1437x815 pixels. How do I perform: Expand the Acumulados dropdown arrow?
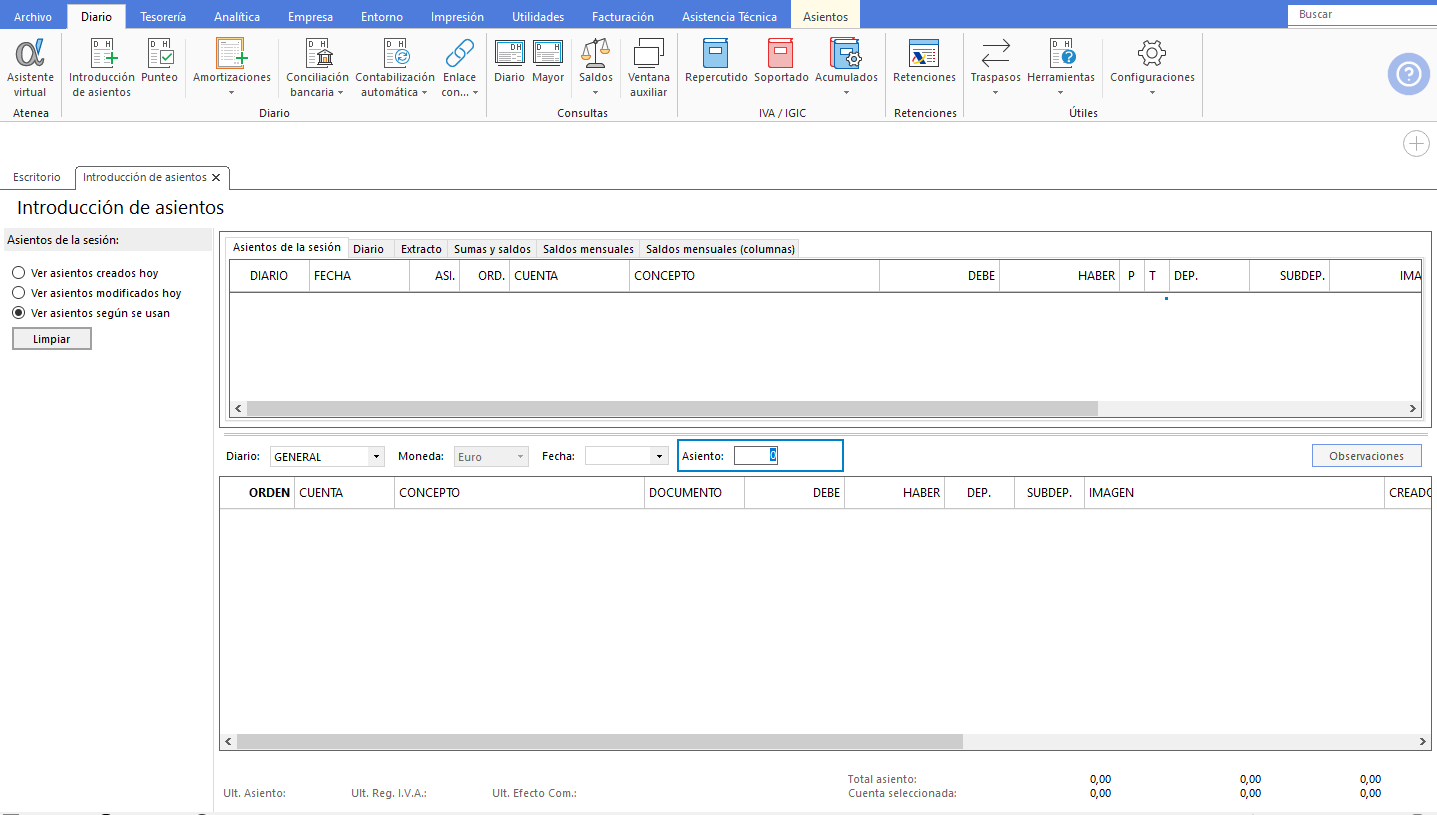846,93
